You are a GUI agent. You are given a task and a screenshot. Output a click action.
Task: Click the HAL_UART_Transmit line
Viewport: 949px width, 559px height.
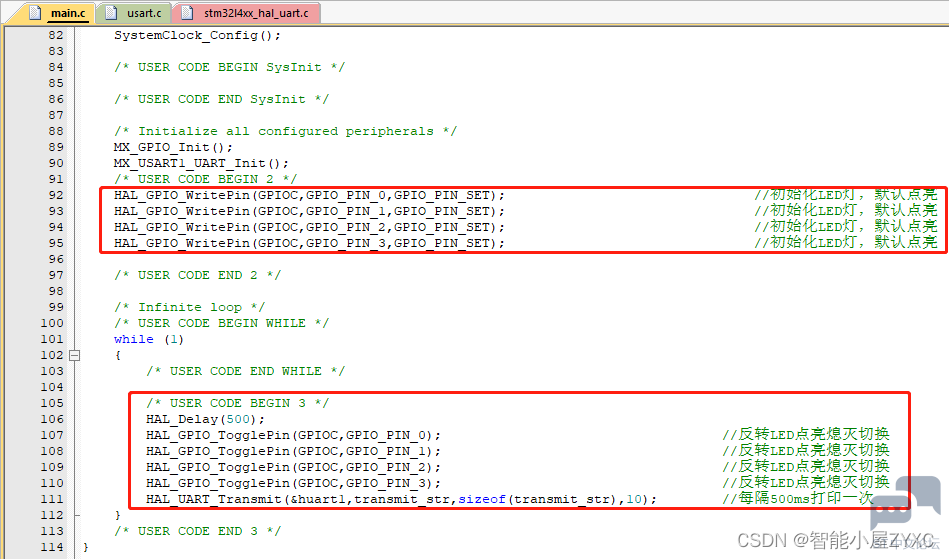click(401, 500)
